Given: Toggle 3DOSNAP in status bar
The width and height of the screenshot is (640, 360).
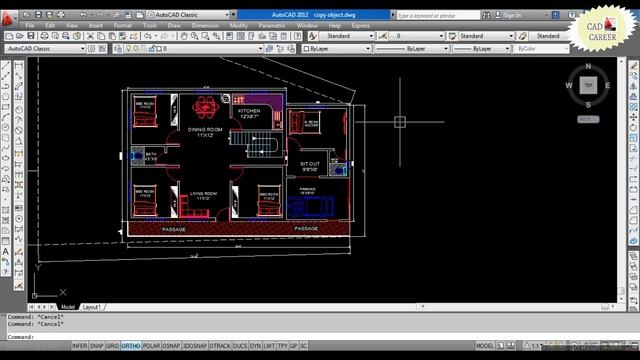Looking at the screenshot, I should [x=195, y=346].
